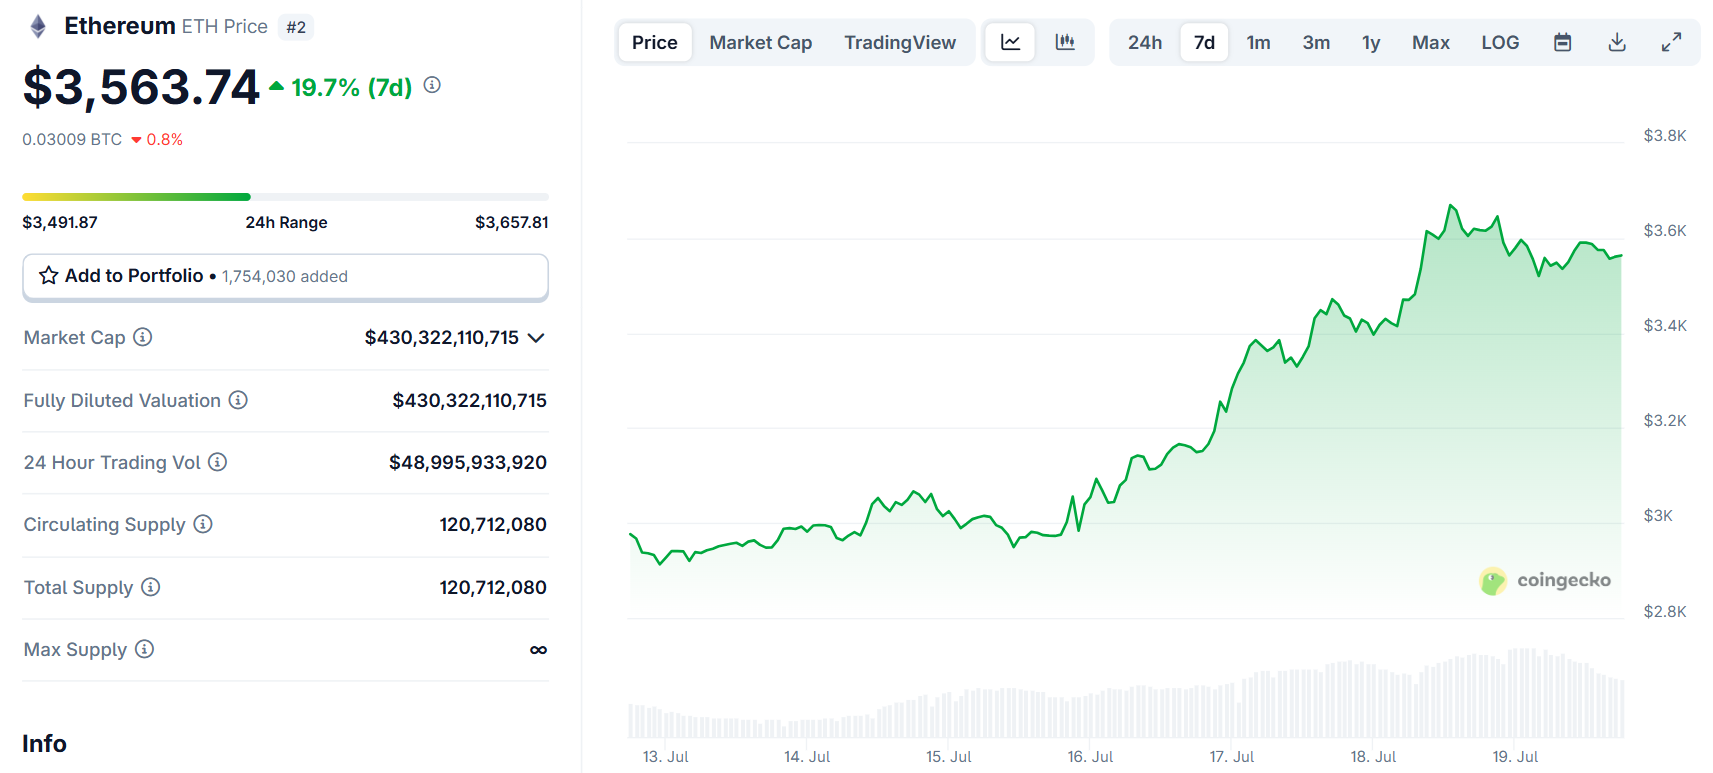Open the 7d price change info icon
The width and height of the screenshot is (1713, 773).
(432, 85)
